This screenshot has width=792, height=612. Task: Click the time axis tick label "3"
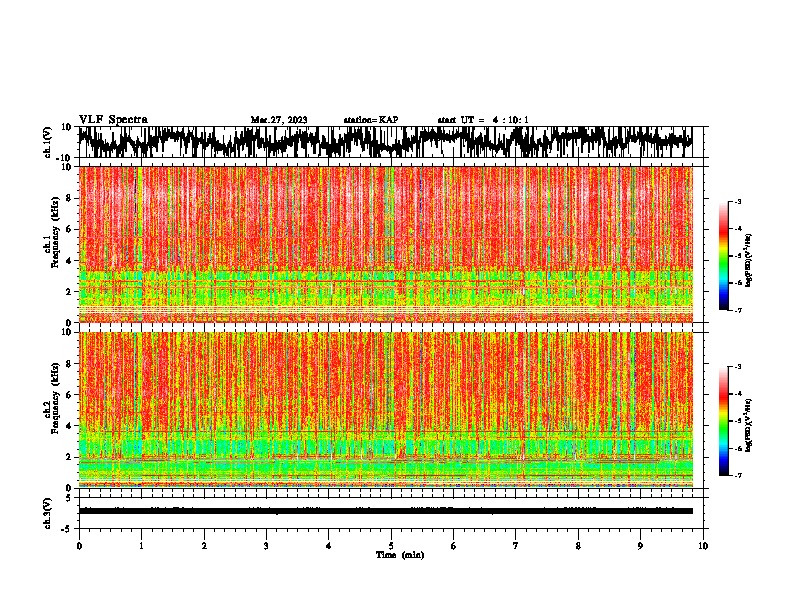(266, 546)
